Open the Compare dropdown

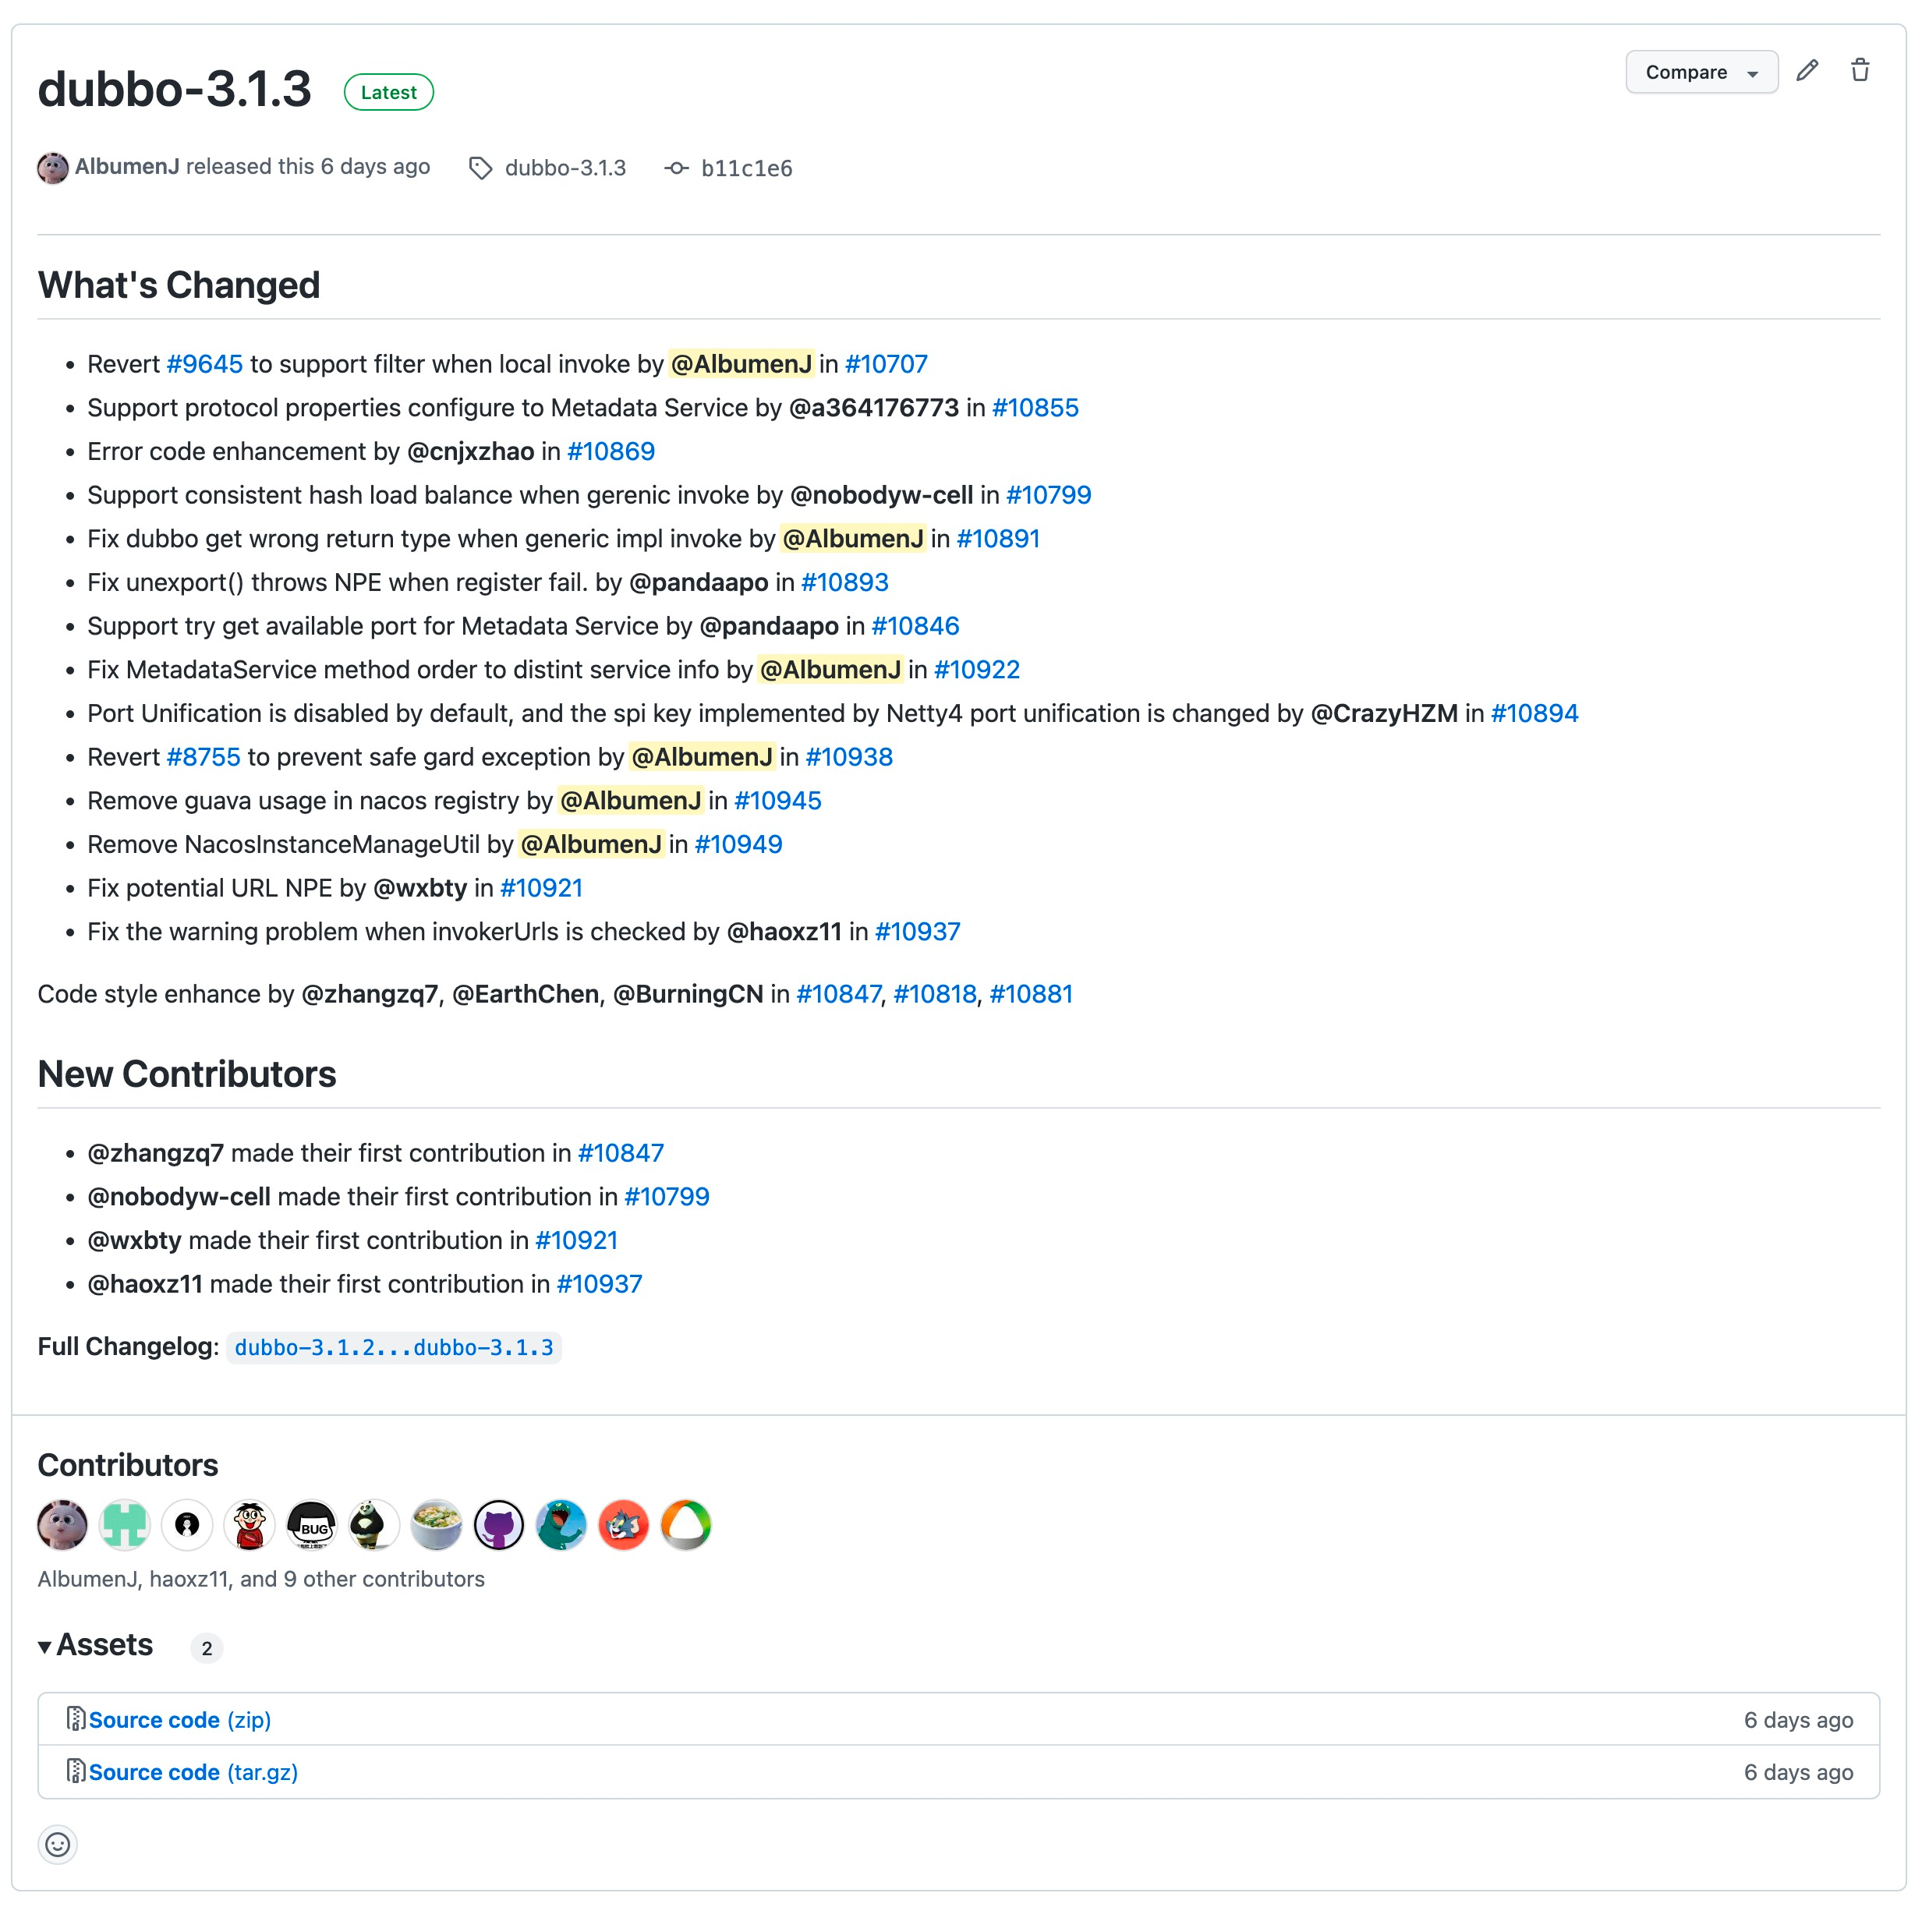pyautogui.click(x=1701, y=71)
